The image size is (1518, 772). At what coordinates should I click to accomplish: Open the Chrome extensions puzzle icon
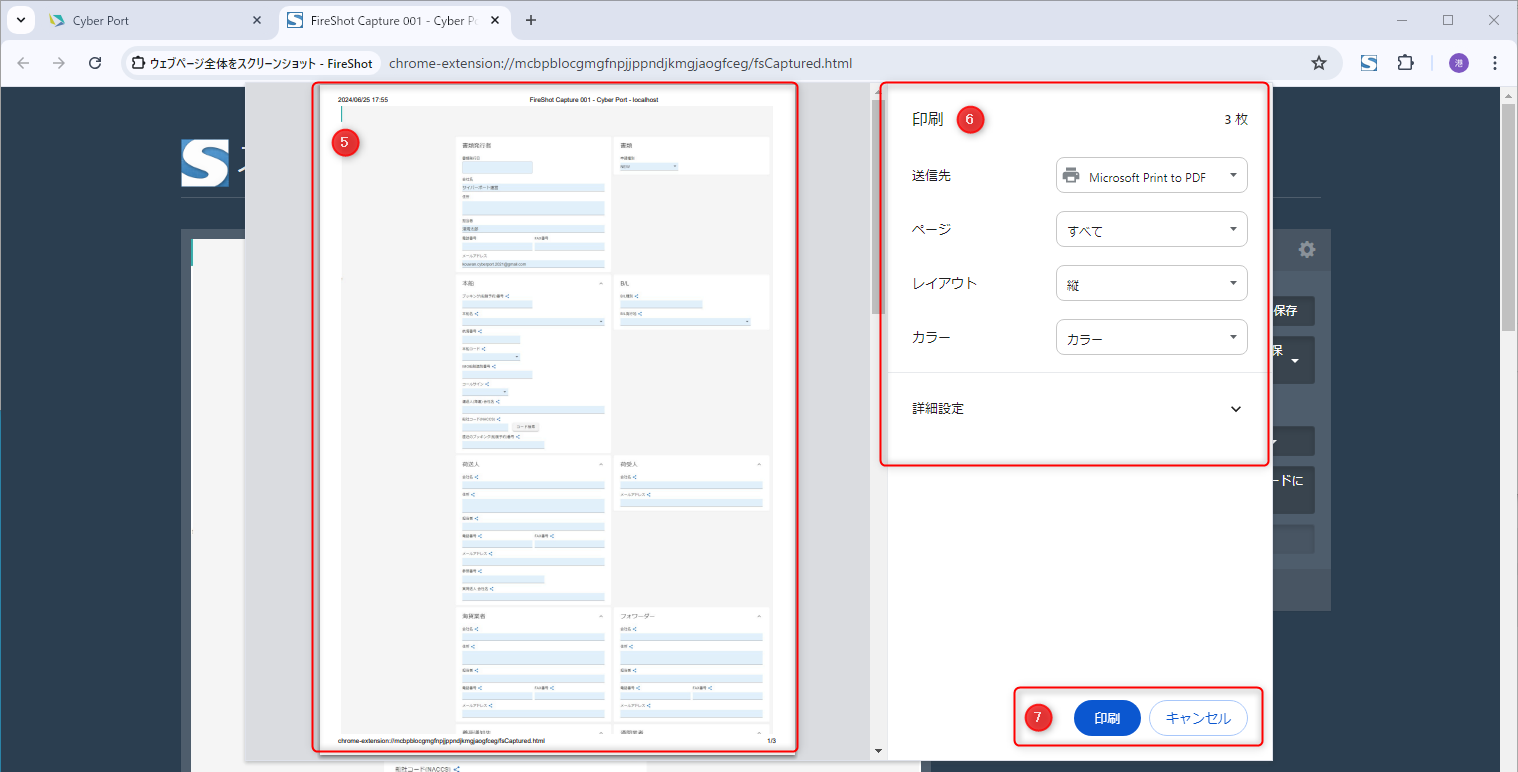coord(1405,63)
